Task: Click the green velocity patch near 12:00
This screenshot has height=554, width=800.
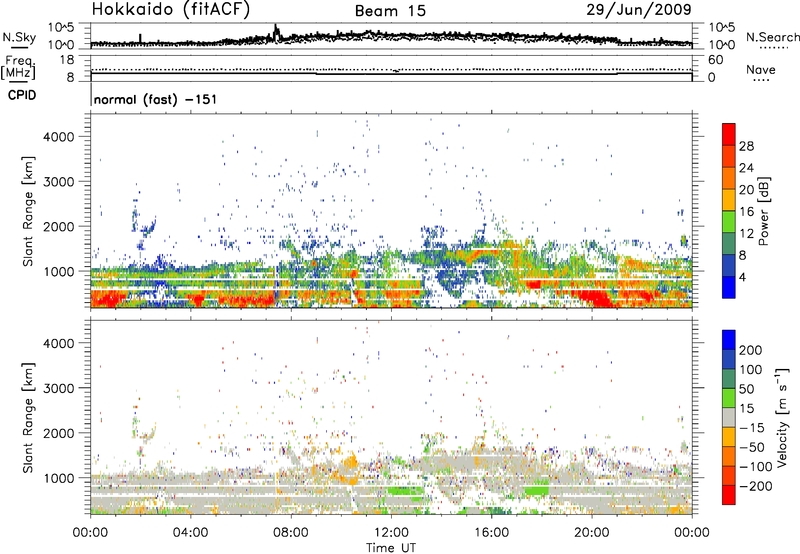Action: pos(405,491)
